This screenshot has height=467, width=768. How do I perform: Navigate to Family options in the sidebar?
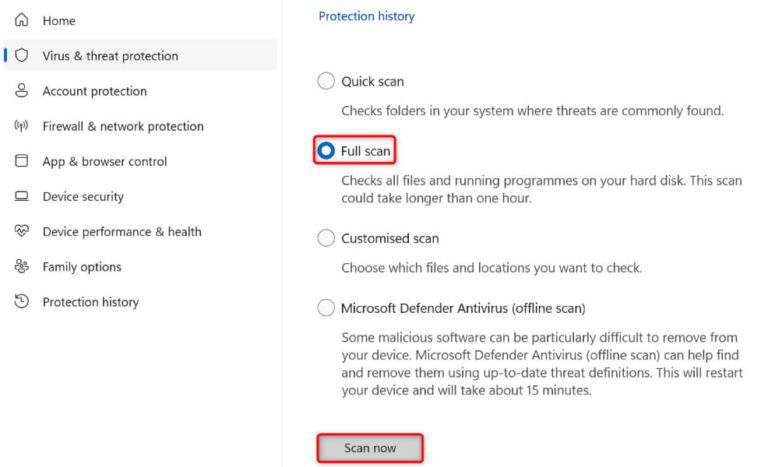point(82,267)
